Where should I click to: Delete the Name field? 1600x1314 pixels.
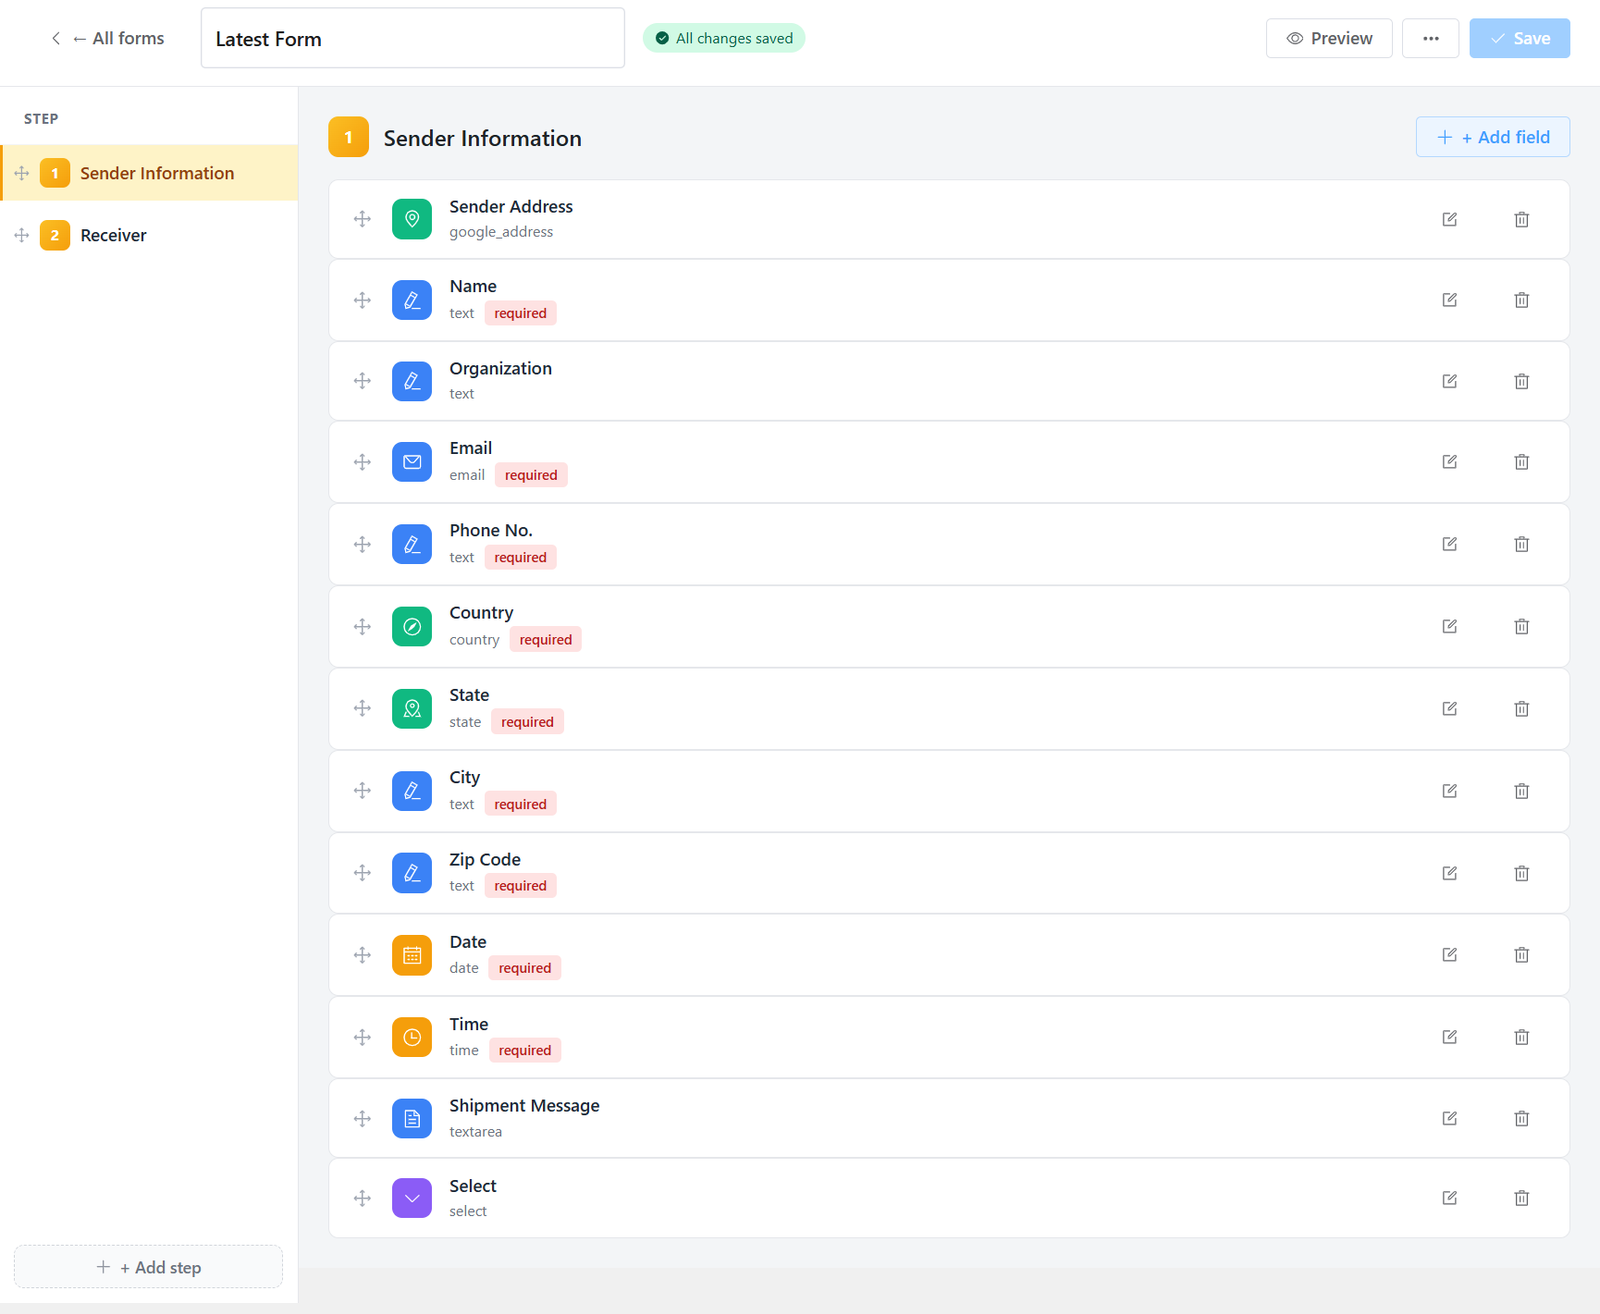tap(1521, 300)
